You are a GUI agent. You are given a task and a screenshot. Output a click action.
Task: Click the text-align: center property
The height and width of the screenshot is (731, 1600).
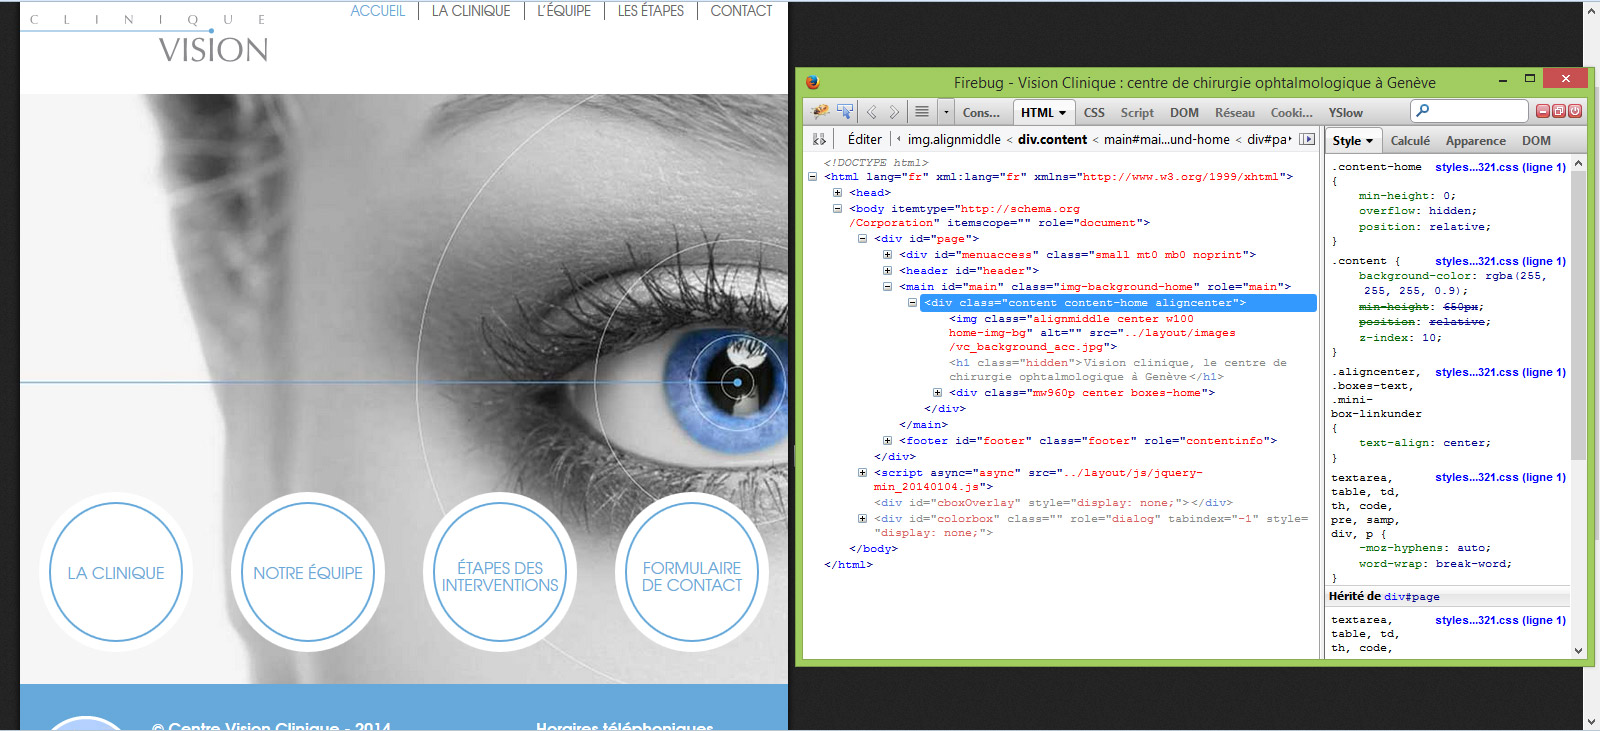tap(1424, 443)
